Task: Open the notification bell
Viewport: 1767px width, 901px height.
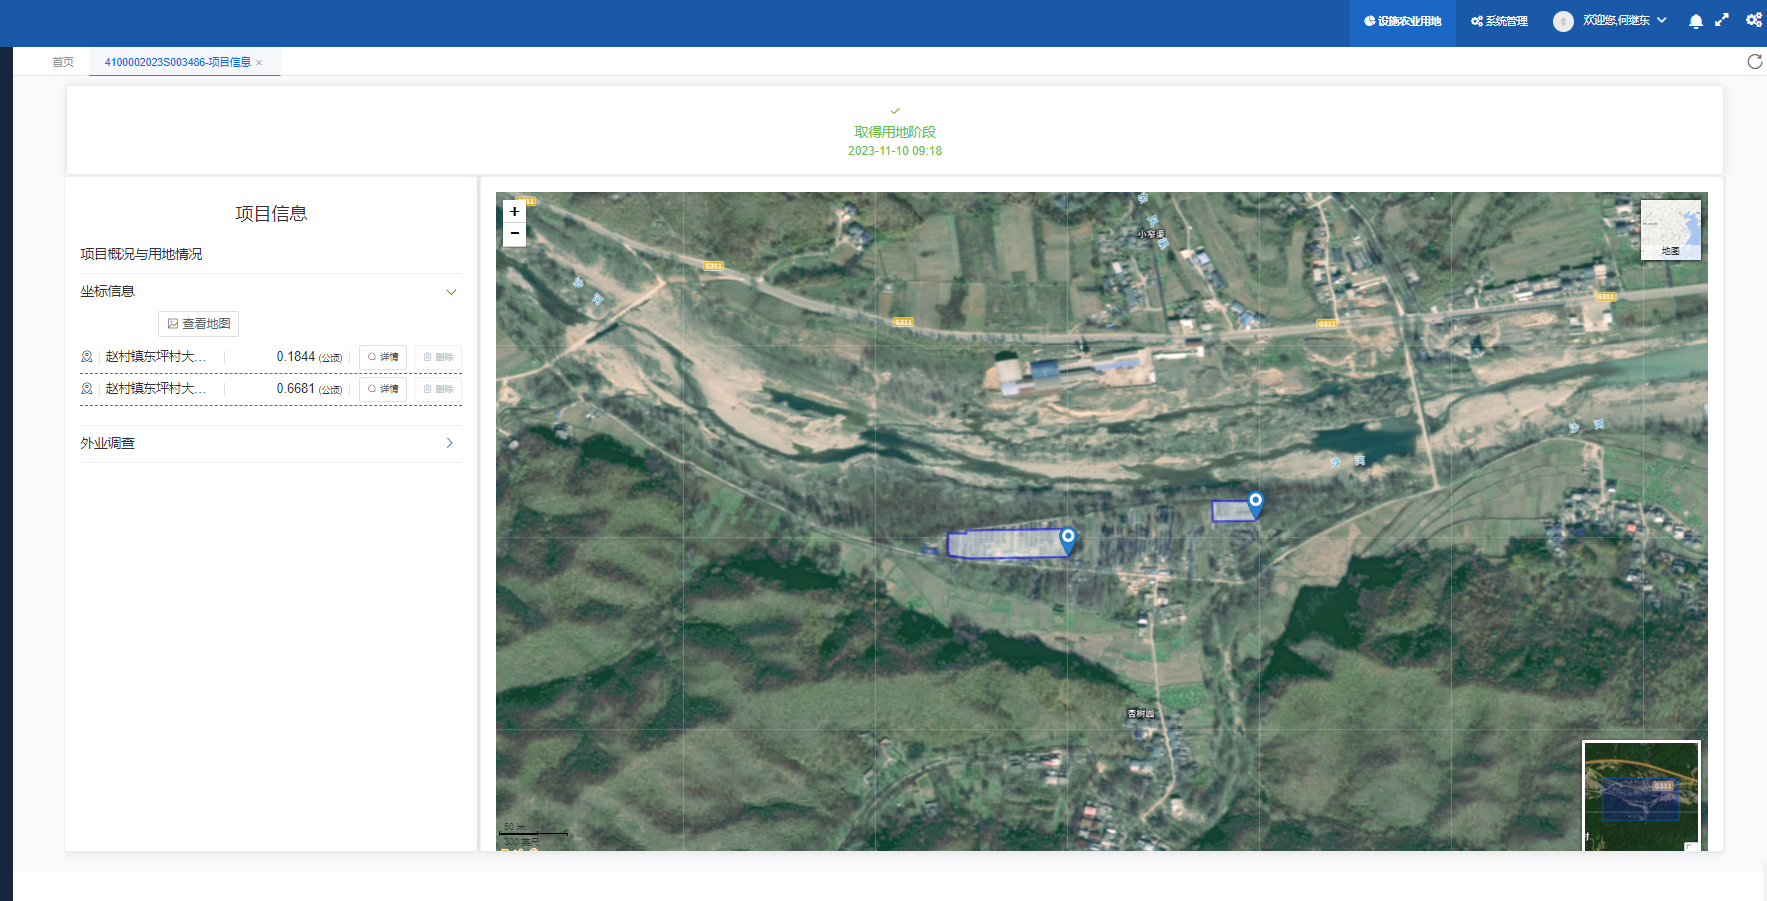Action: pyautogui.click(x=1695, y=21)
